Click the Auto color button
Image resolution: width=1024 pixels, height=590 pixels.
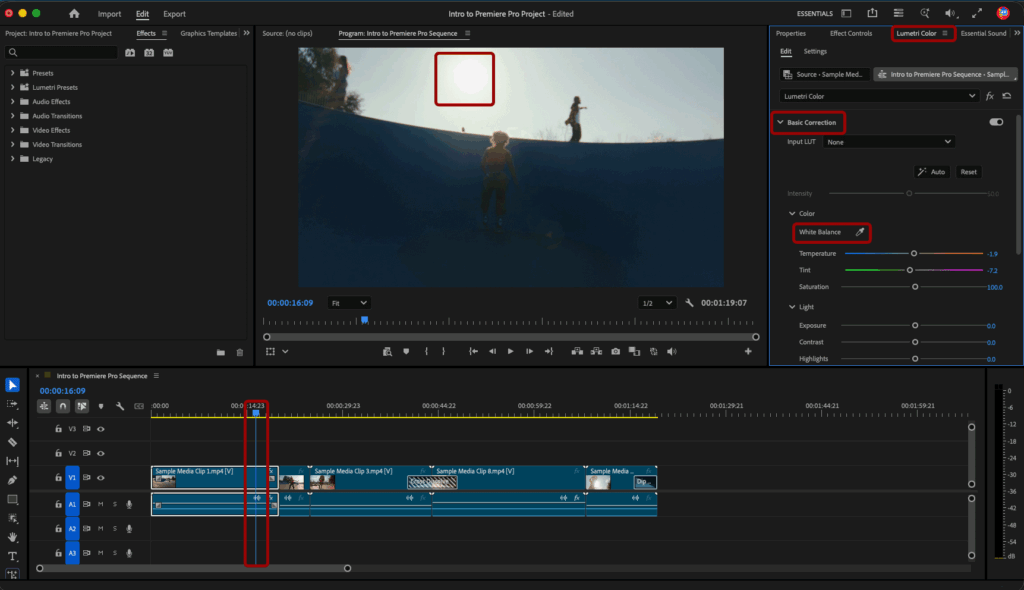click(931, 172)
